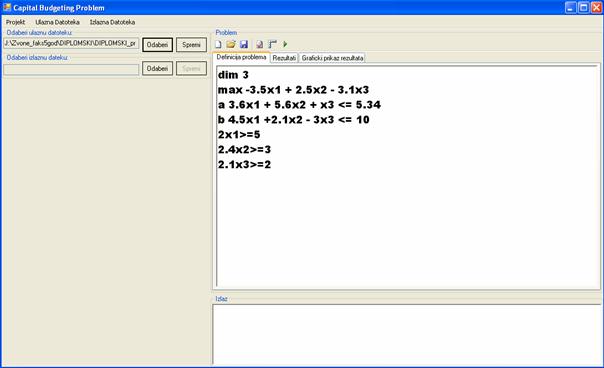The image size is (604, 368).
Task: Click constraint line 'a 3.6x1 + 5.6x2 + x3 <= 5.34'
Action: coord(299,105)
